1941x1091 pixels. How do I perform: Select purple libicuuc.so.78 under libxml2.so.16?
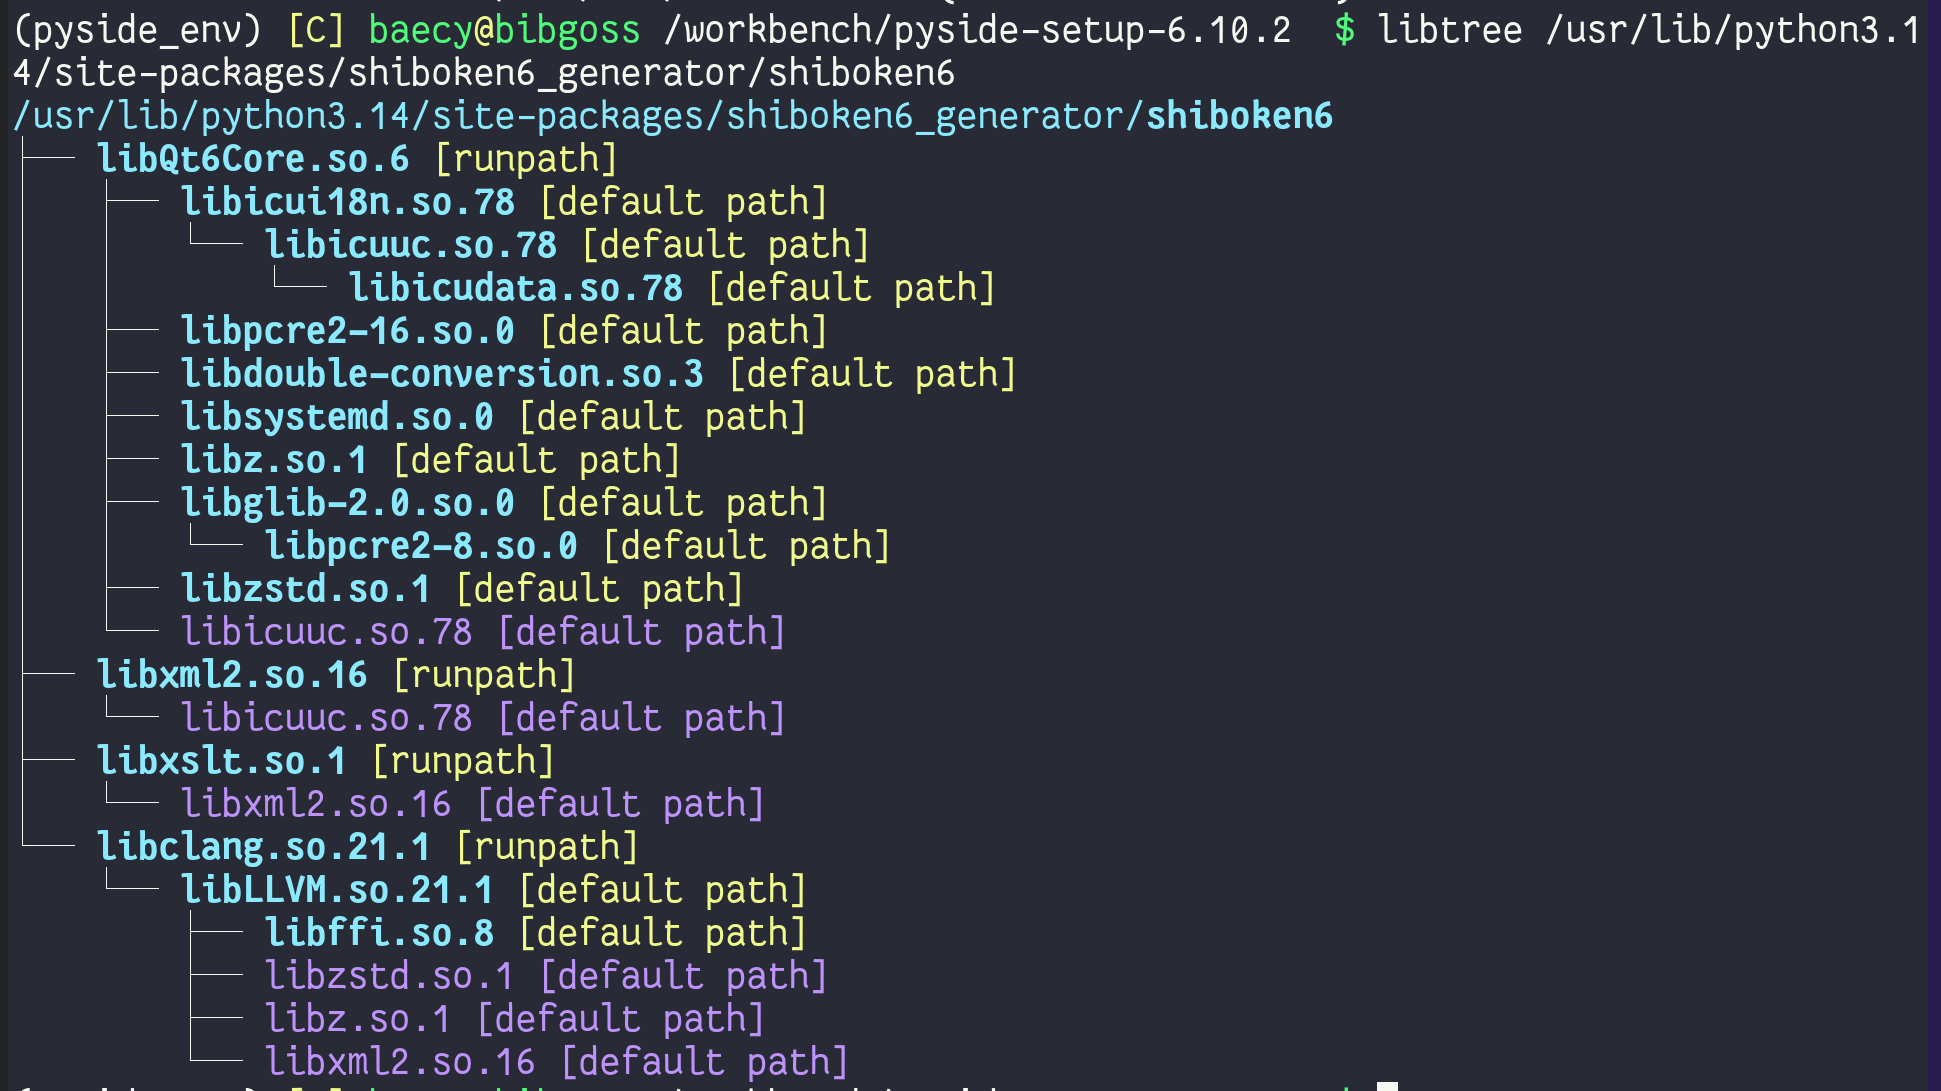click(326, 718)
